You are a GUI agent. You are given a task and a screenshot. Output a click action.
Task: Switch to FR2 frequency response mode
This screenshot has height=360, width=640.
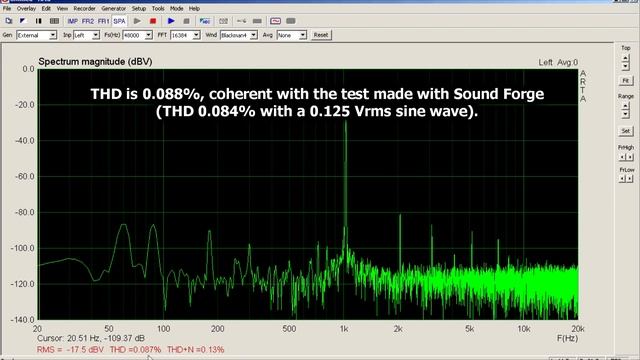pyautogui.click(x=88, y=21)
